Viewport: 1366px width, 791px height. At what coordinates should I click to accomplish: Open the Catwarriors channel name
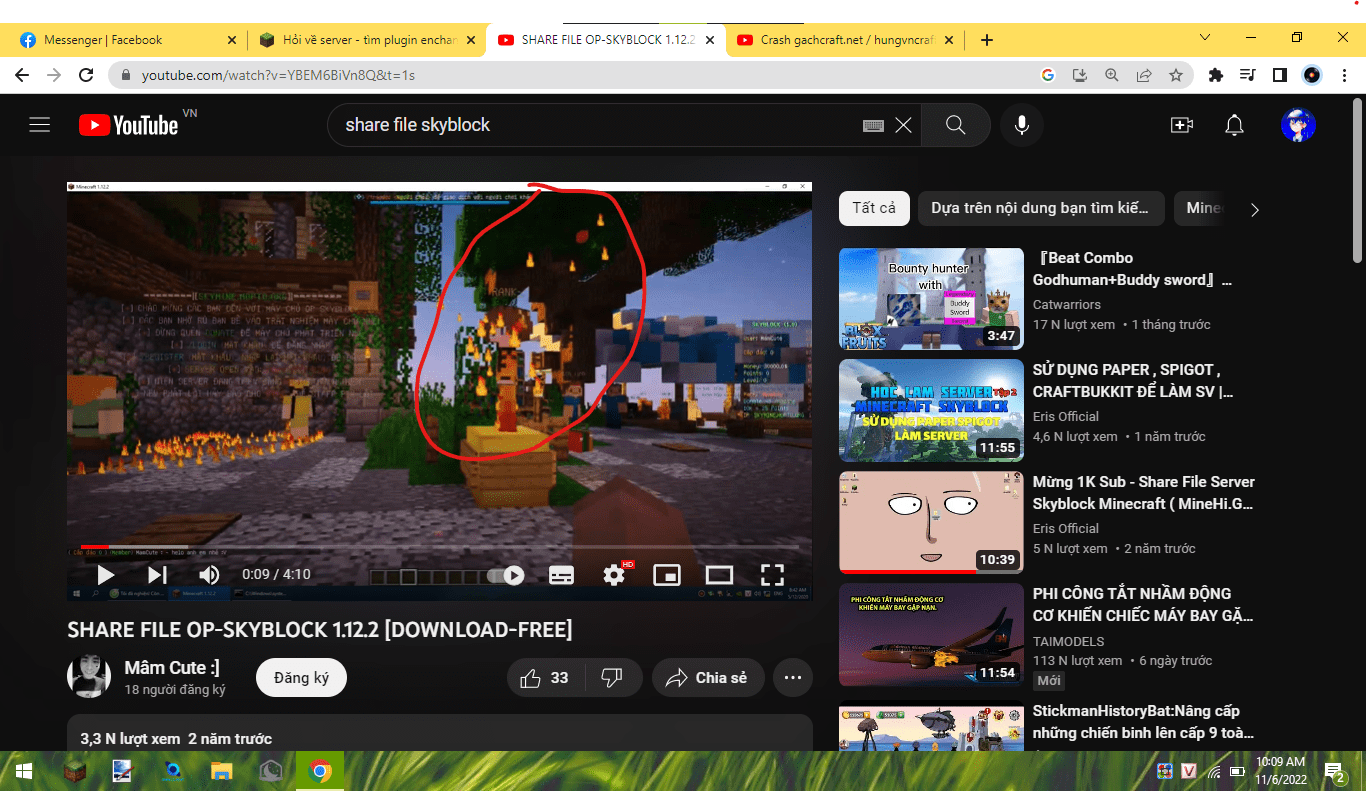(x=1067, y=304)
